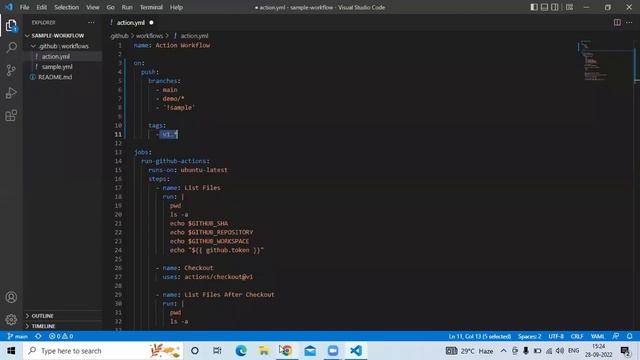
Task: Open the Go menu
Action: click(111, 7)
